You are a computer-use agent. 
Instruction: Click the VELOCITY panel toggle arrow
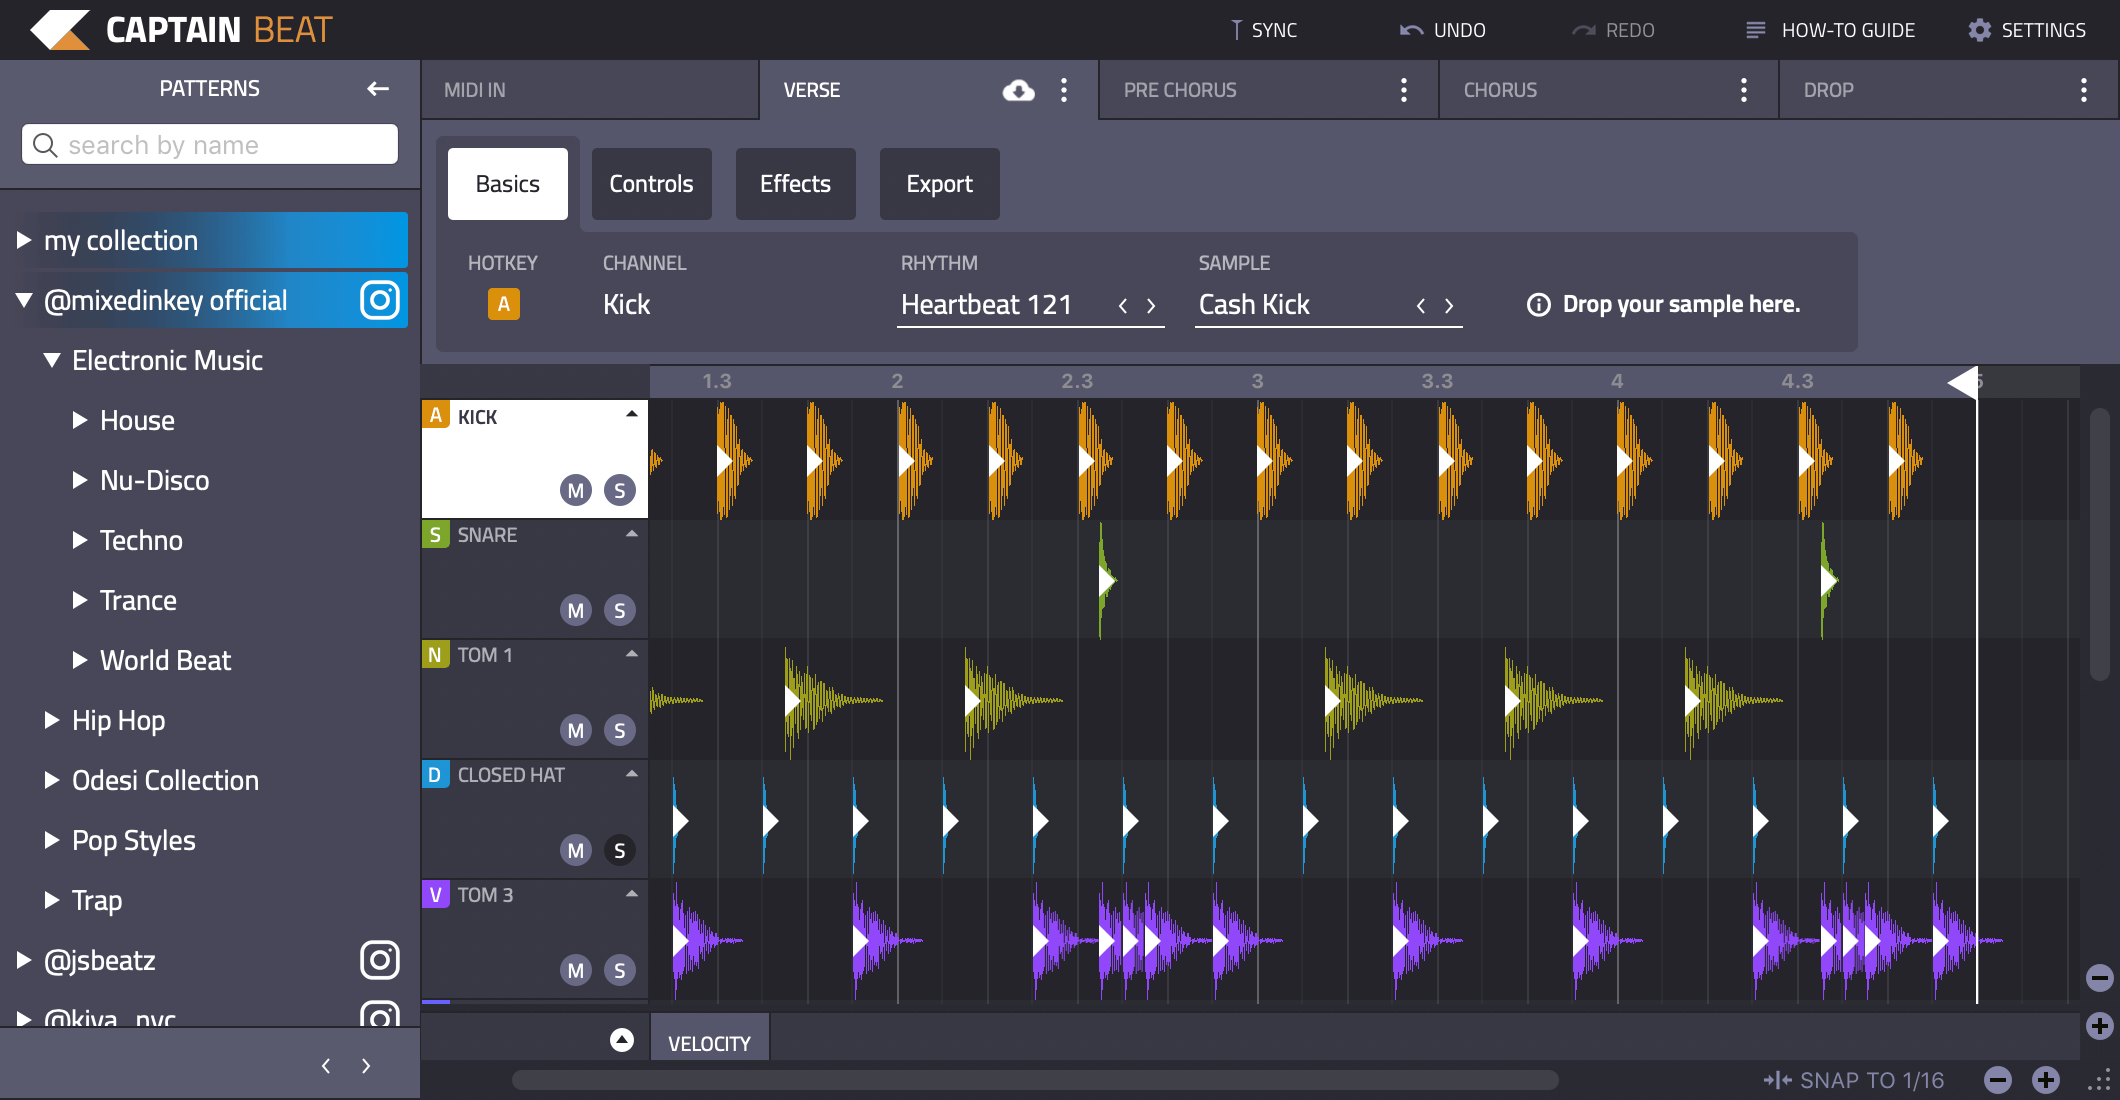point(621,1040)
